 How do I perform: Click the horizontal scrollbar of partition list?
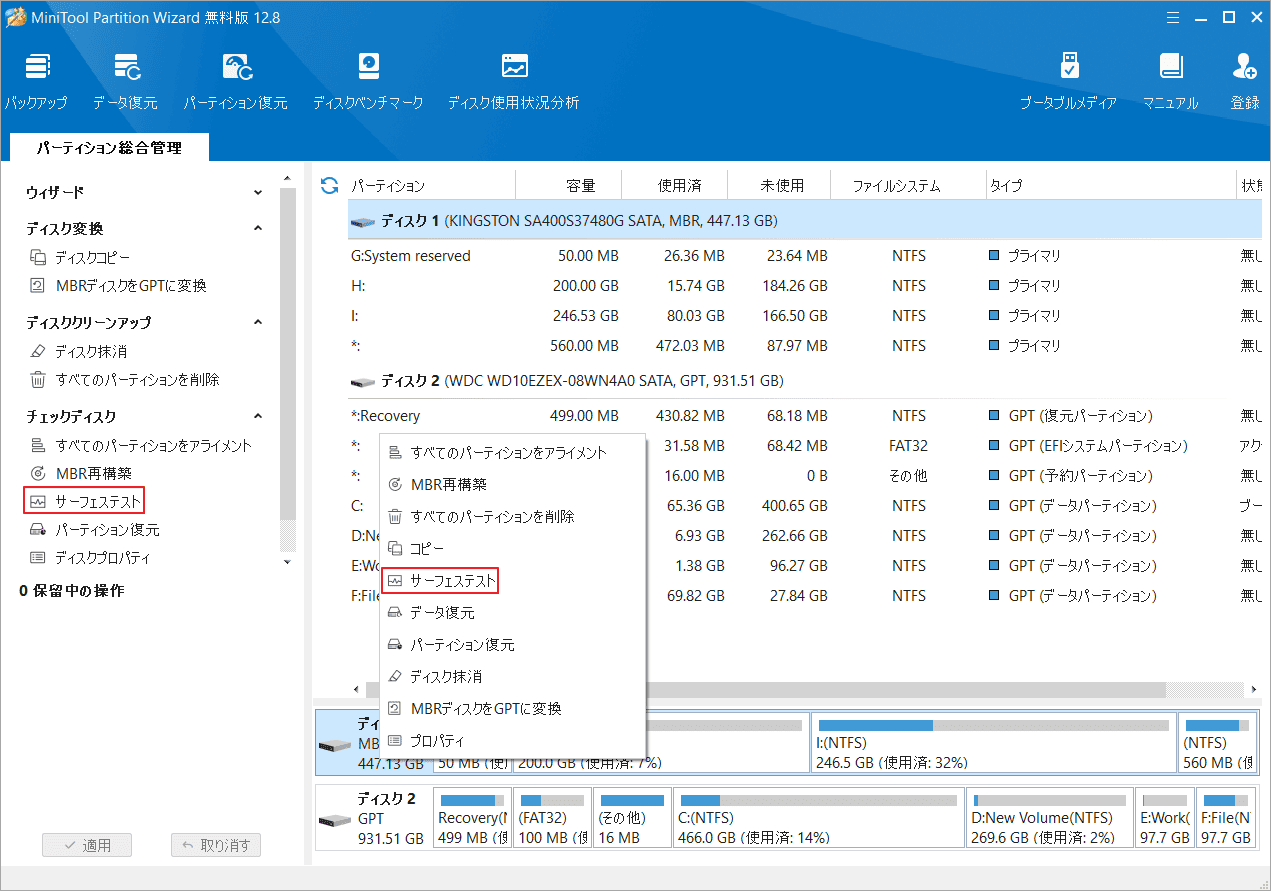(766, 690)
